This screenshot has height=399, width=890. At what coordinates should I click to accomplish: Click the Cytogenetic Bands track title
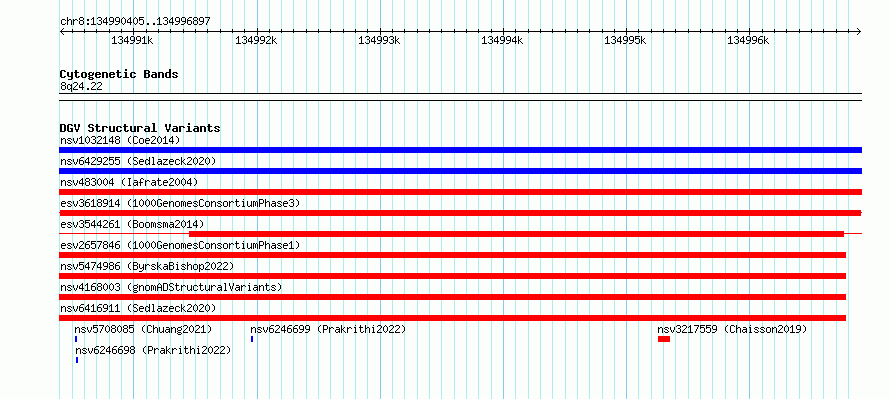tap(119, 74)
